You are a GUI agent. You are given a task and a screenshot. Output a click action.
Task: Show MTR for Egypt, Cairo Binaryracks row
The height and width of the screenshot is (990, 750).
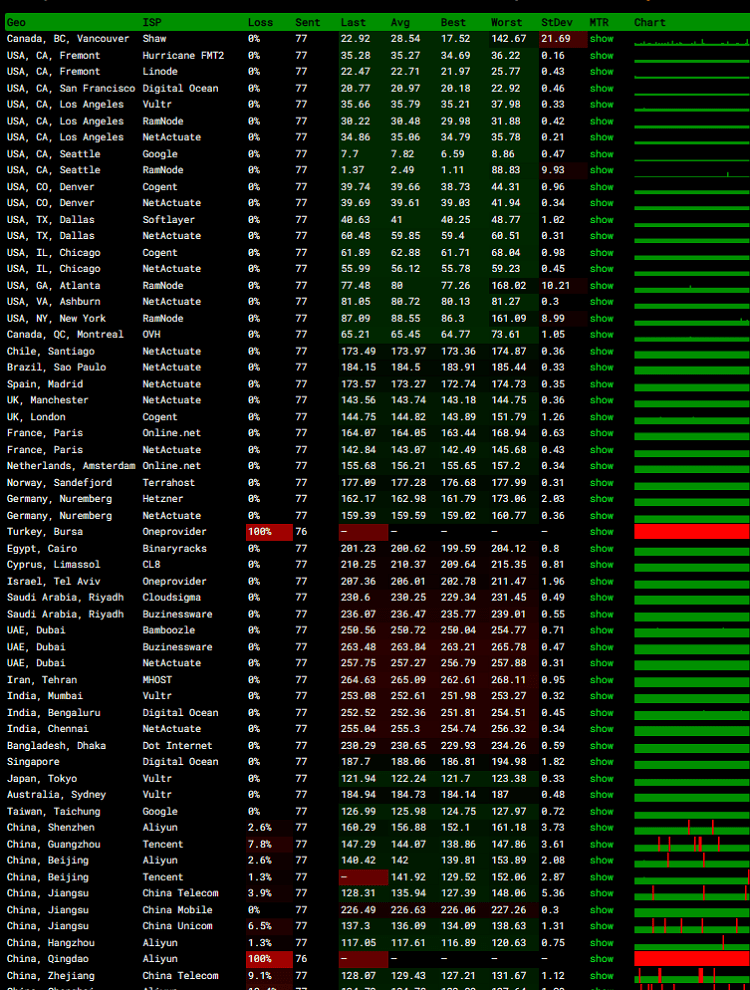tap(602, 549)
